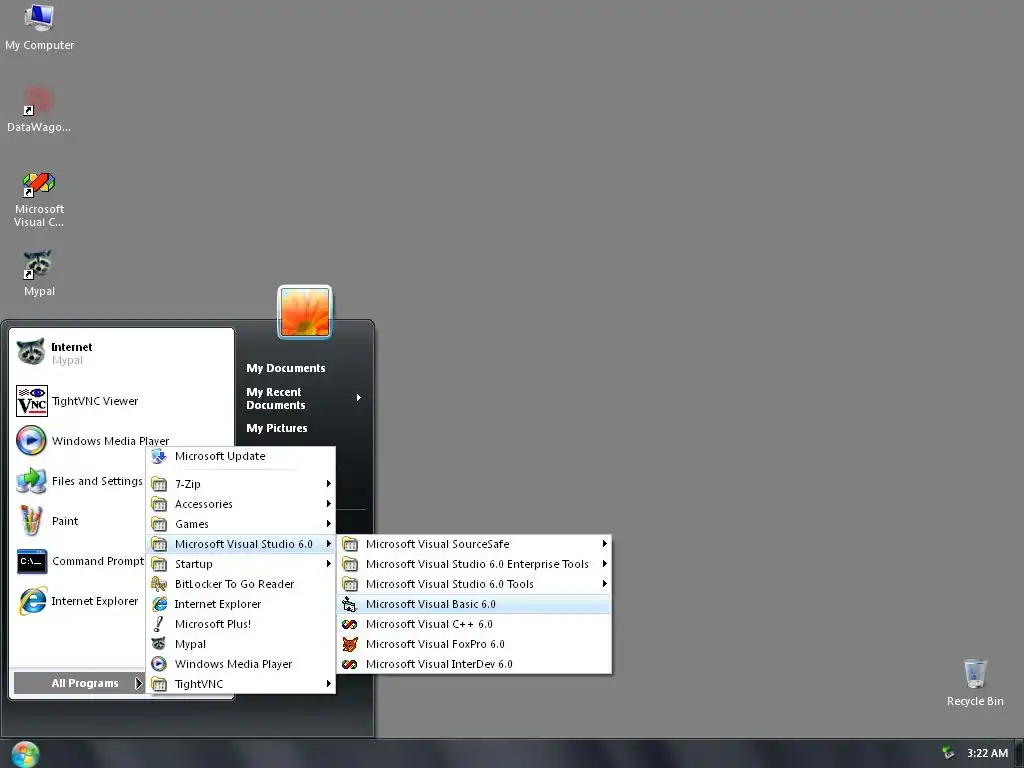Expand Microsoft Visual SourceSafe submenu
Image resolution: width=1024 pixels, height=768 pixels.
click(x=475, y=544)
